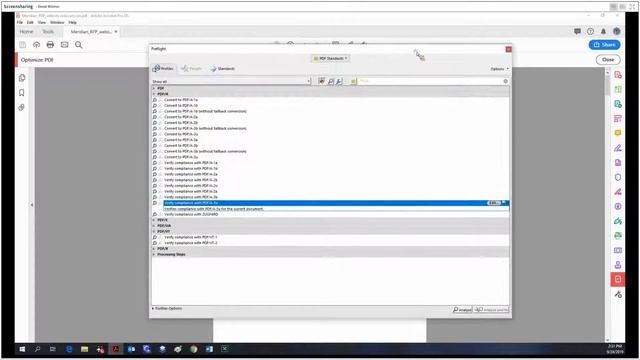Switch to the Tools tab
Viewport: 640px width, 360px height.
(48, 31)
